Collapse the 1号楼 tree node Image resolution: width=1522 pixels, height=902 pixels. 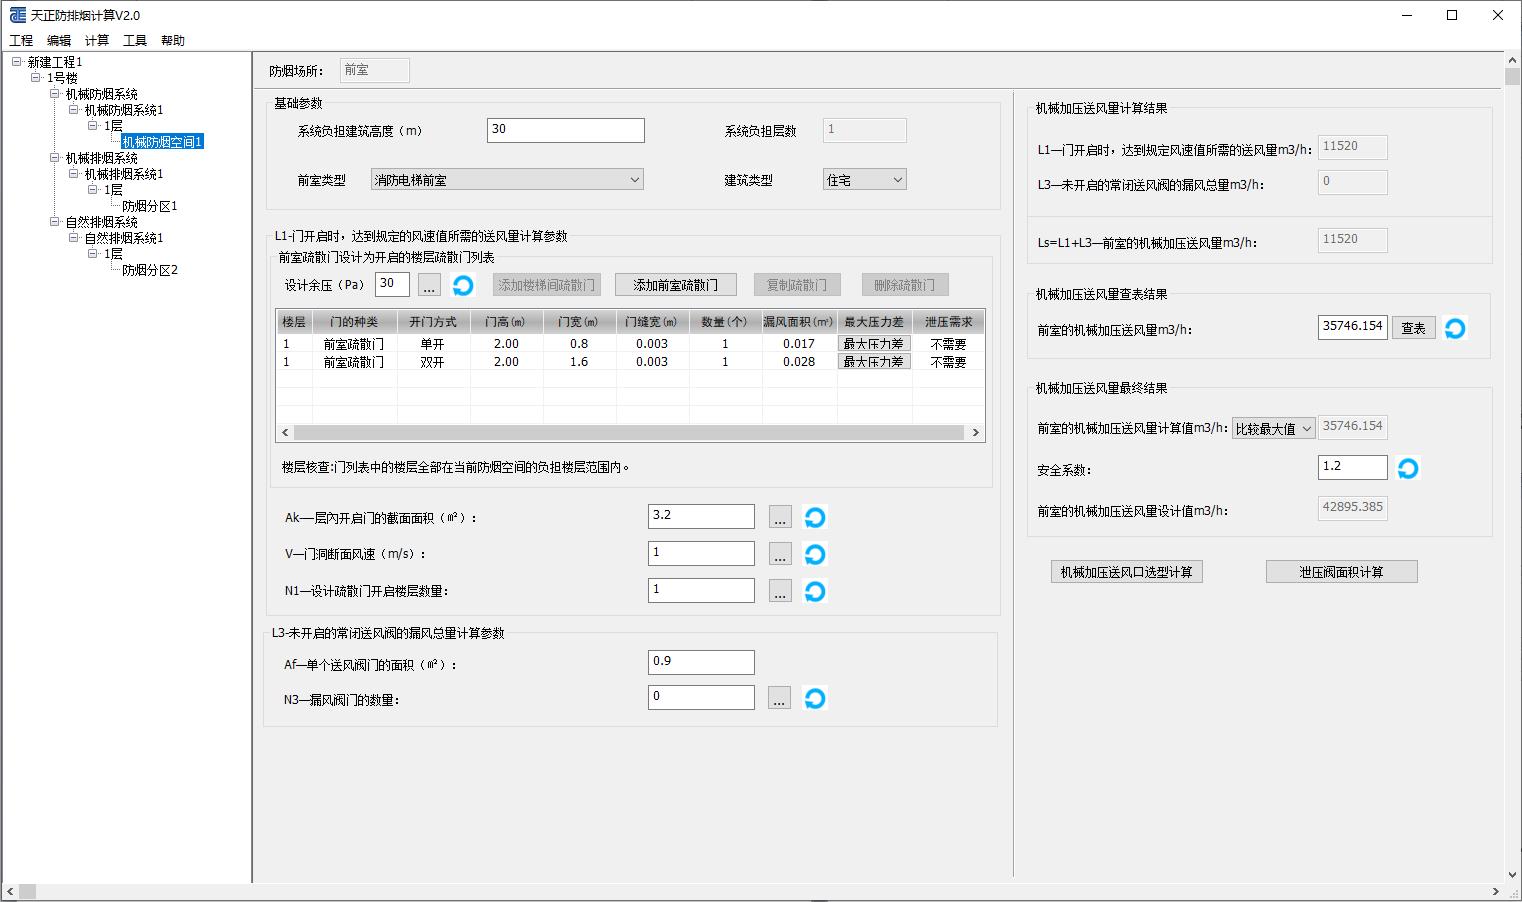tap(36, 77)
